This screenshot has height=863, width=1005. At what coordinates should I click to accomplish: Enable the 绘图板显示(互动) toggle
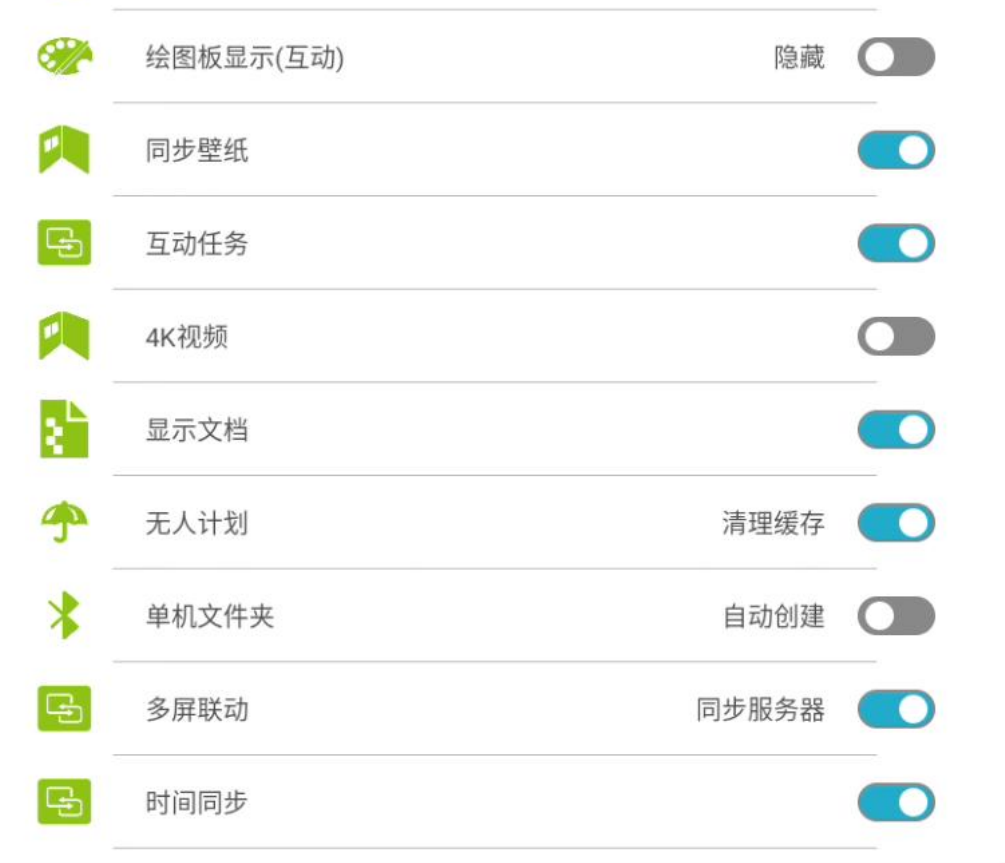tap(895, 57)
